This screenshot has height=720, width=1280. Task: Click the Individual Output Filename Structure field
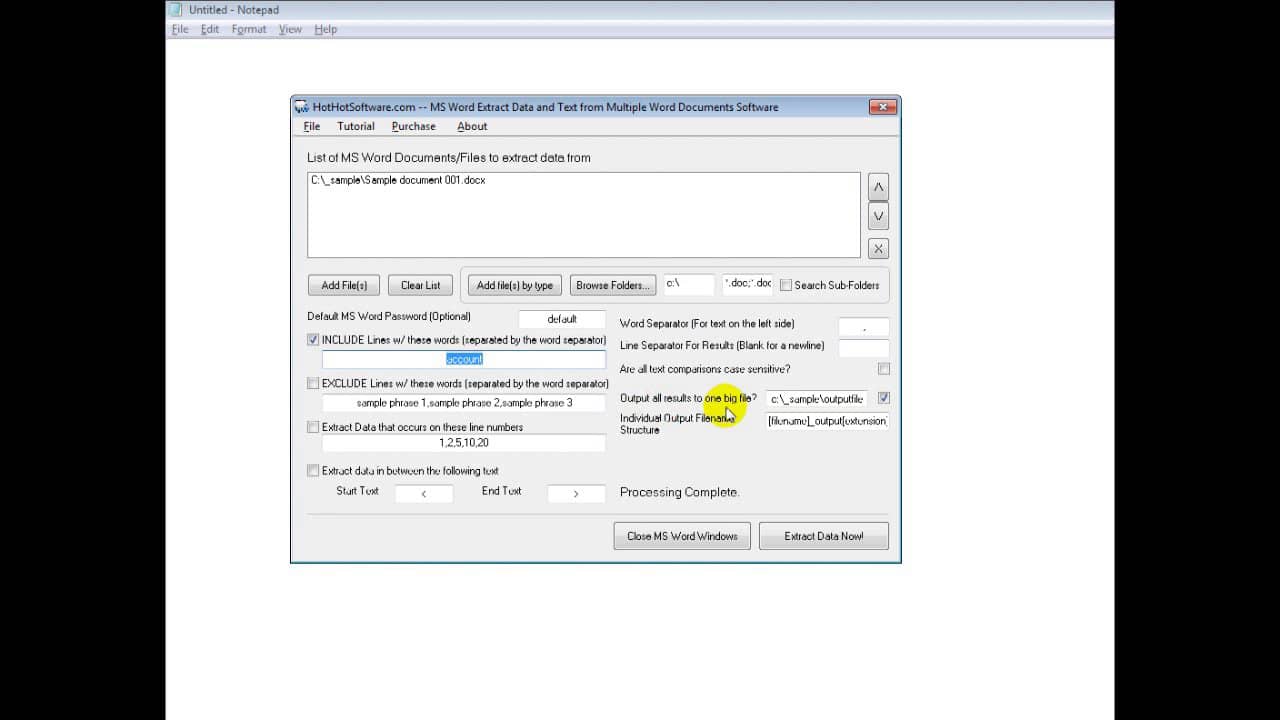click(x=827, y=421)
